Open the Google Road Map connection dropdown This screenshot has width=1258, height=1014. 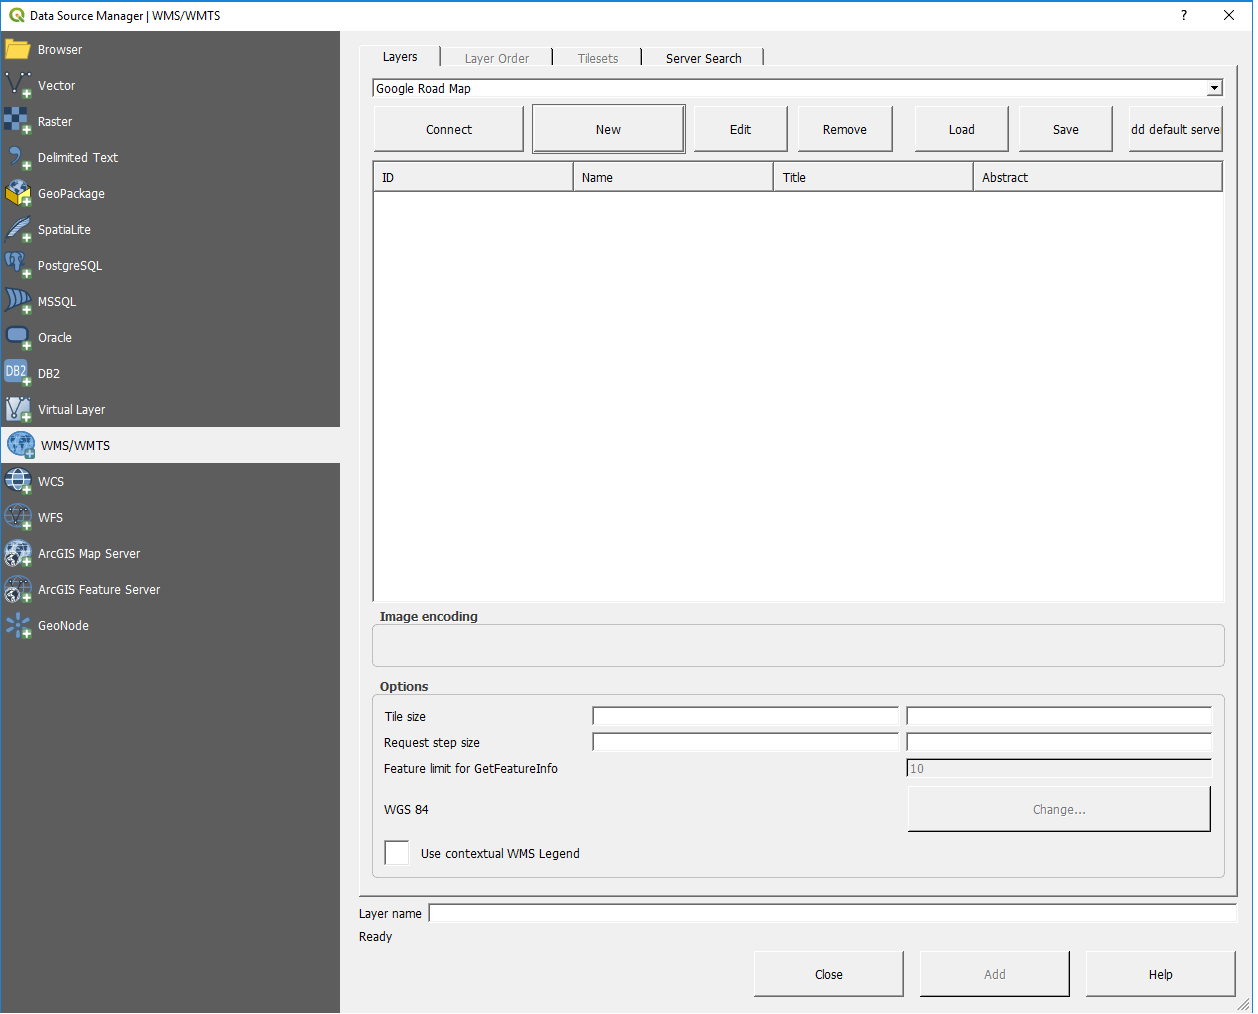(x=1213, y=88)
